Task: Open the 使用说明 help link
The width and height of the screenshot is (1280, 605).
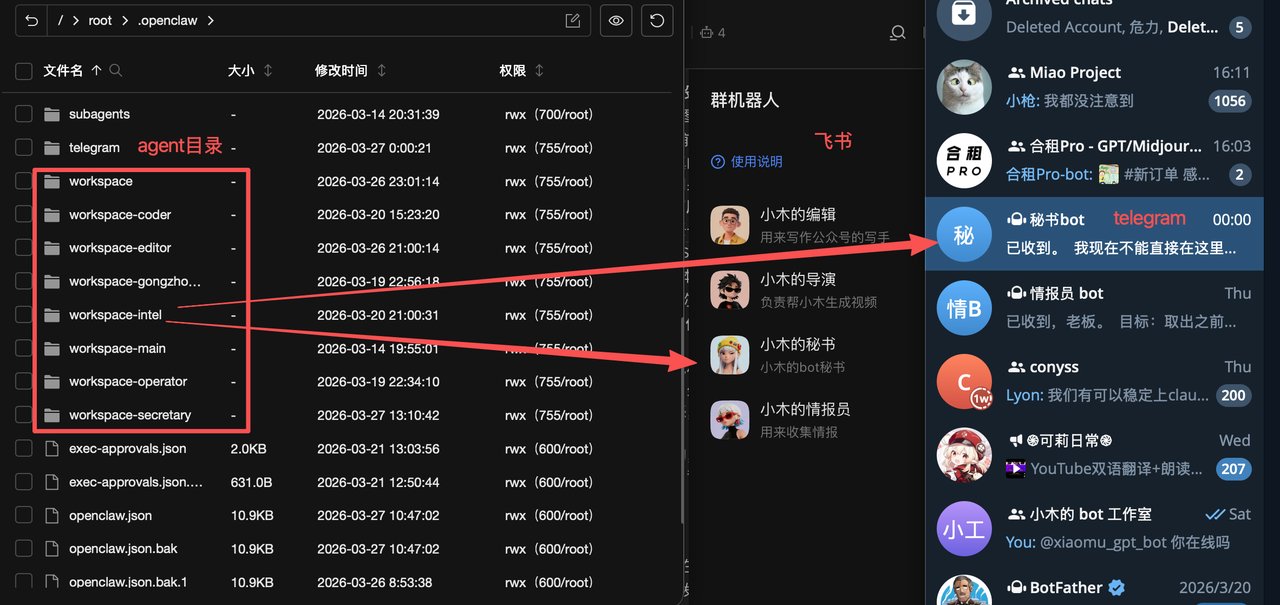Action: [x=747, y=161]
